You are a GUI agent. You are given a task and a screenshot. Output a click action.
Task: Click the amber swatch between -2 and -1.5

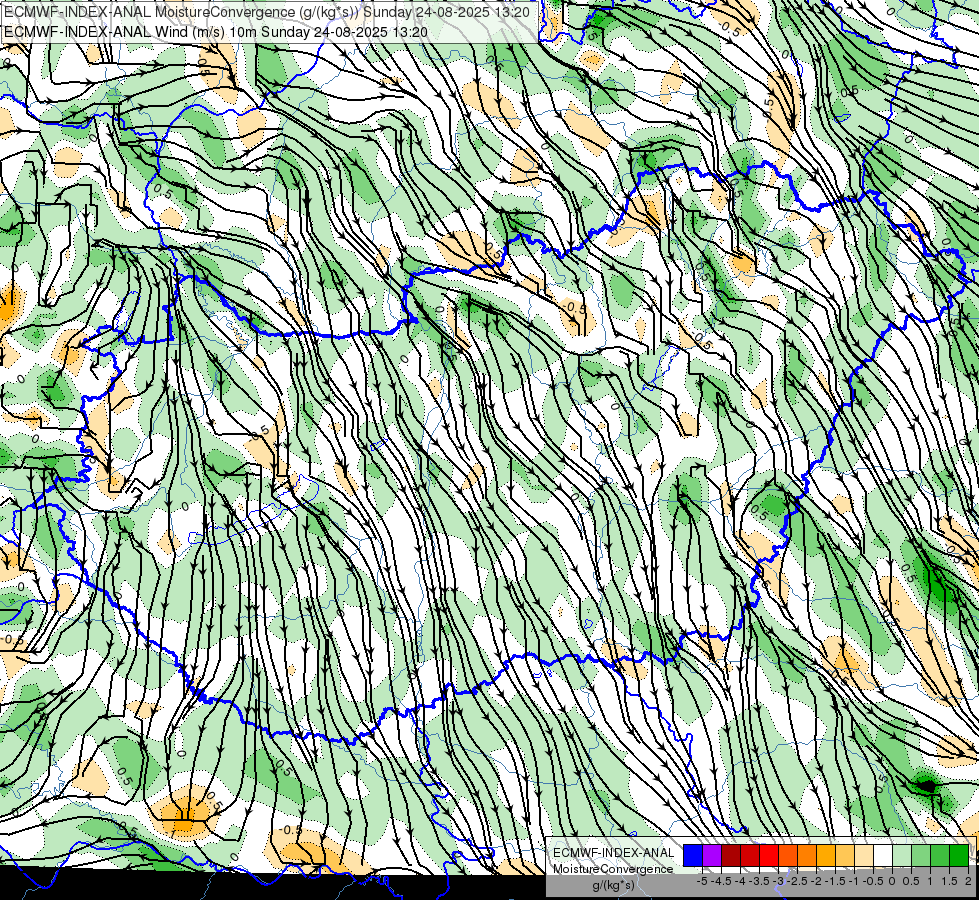(x=826, y=856)
